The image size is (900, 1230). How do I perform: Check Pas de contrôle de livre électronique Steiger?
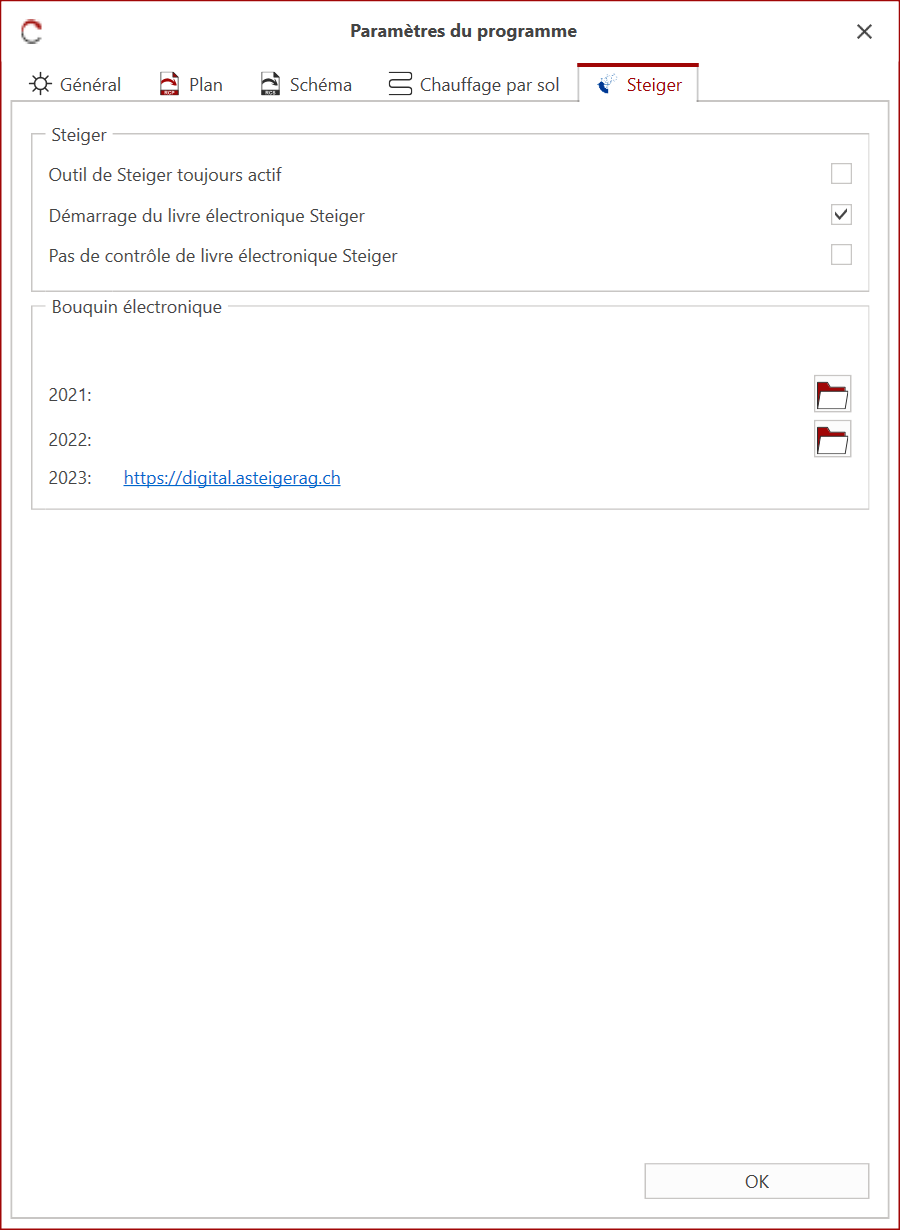tap(841, 255)
